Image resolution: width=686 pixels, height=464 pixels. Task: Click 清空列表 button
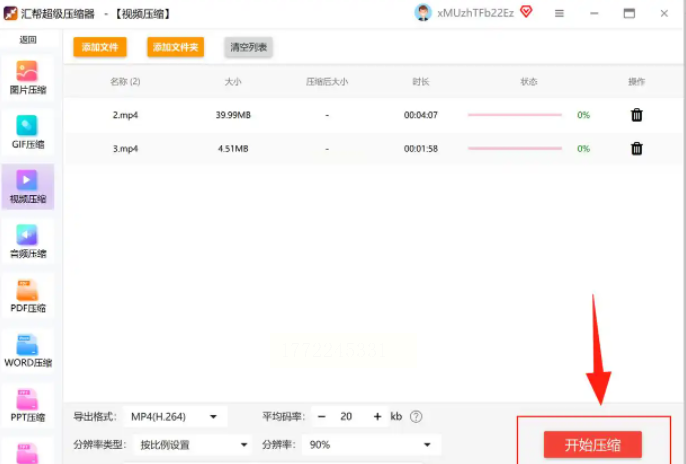point(248,47)
